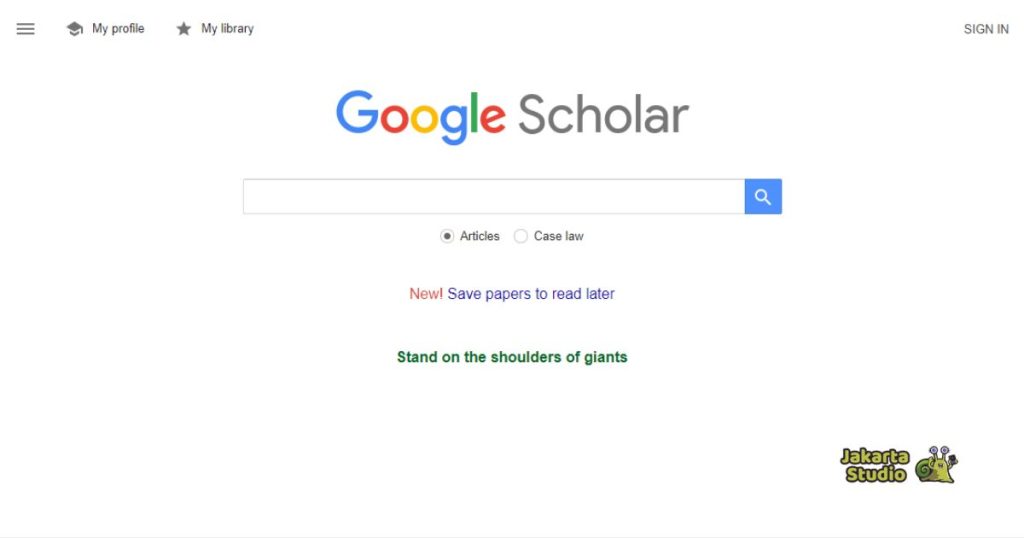1024x538 pixels.
Task: Click the Jakarta Studio snail mascot
Action: click(936, 465)
